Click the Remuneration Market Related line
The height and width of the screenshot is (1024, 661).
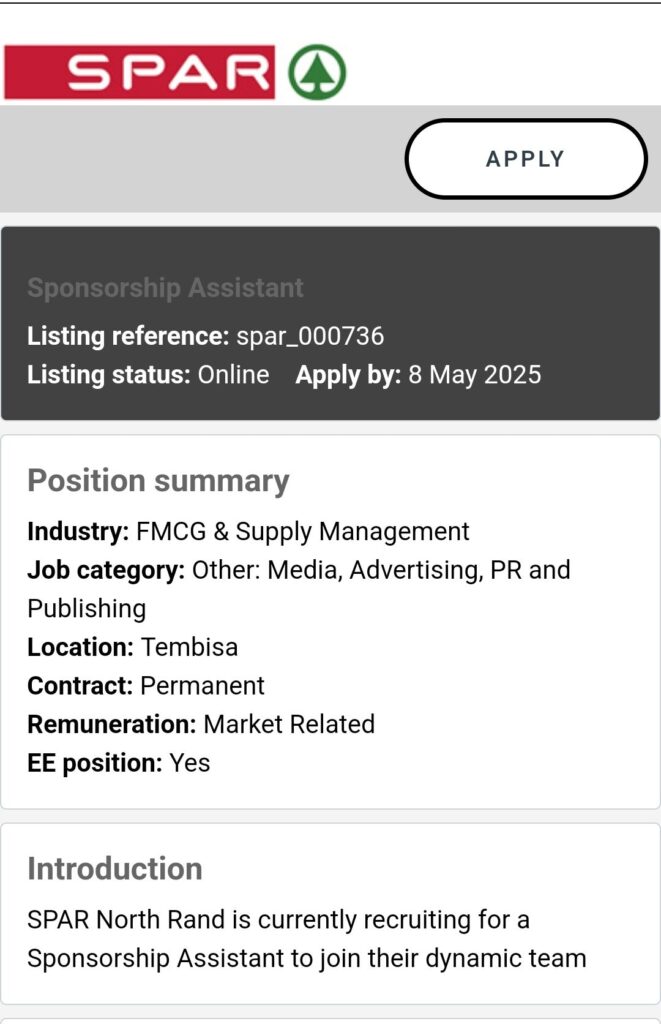pos(201,724)
